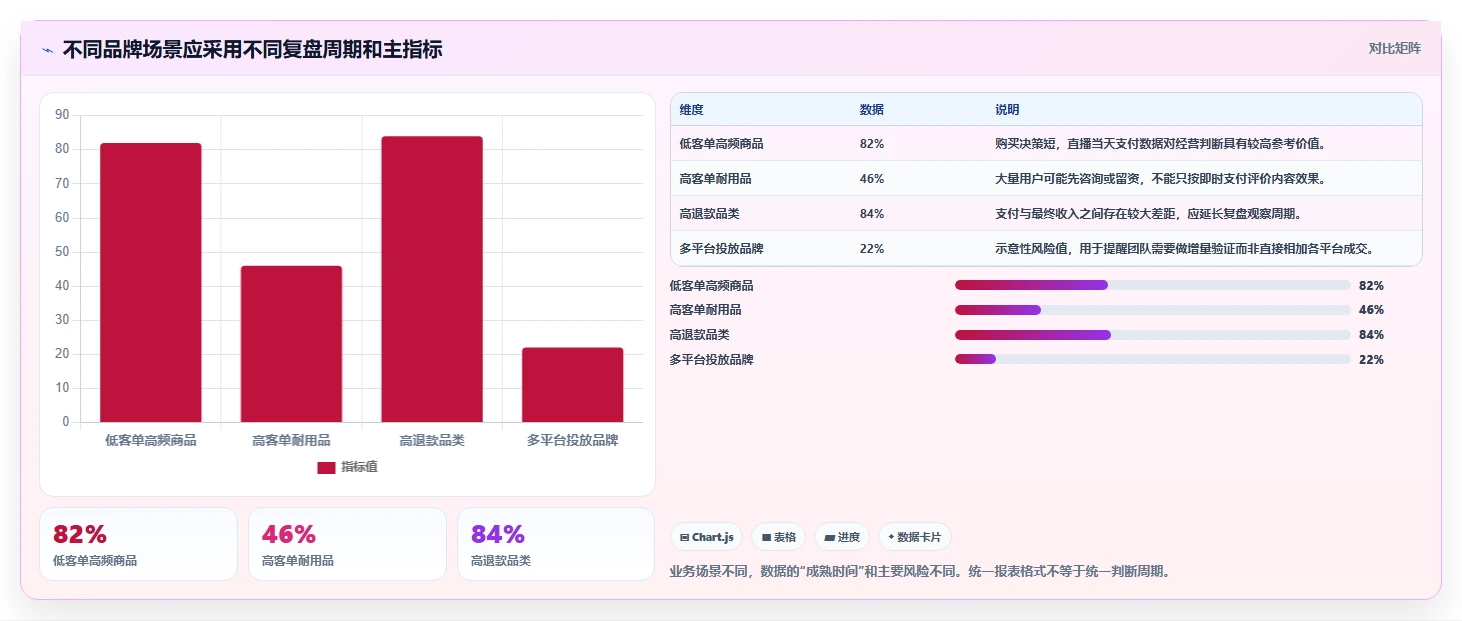Click the 高客单耐用品 46% progress bar

tap(1152, 310)
